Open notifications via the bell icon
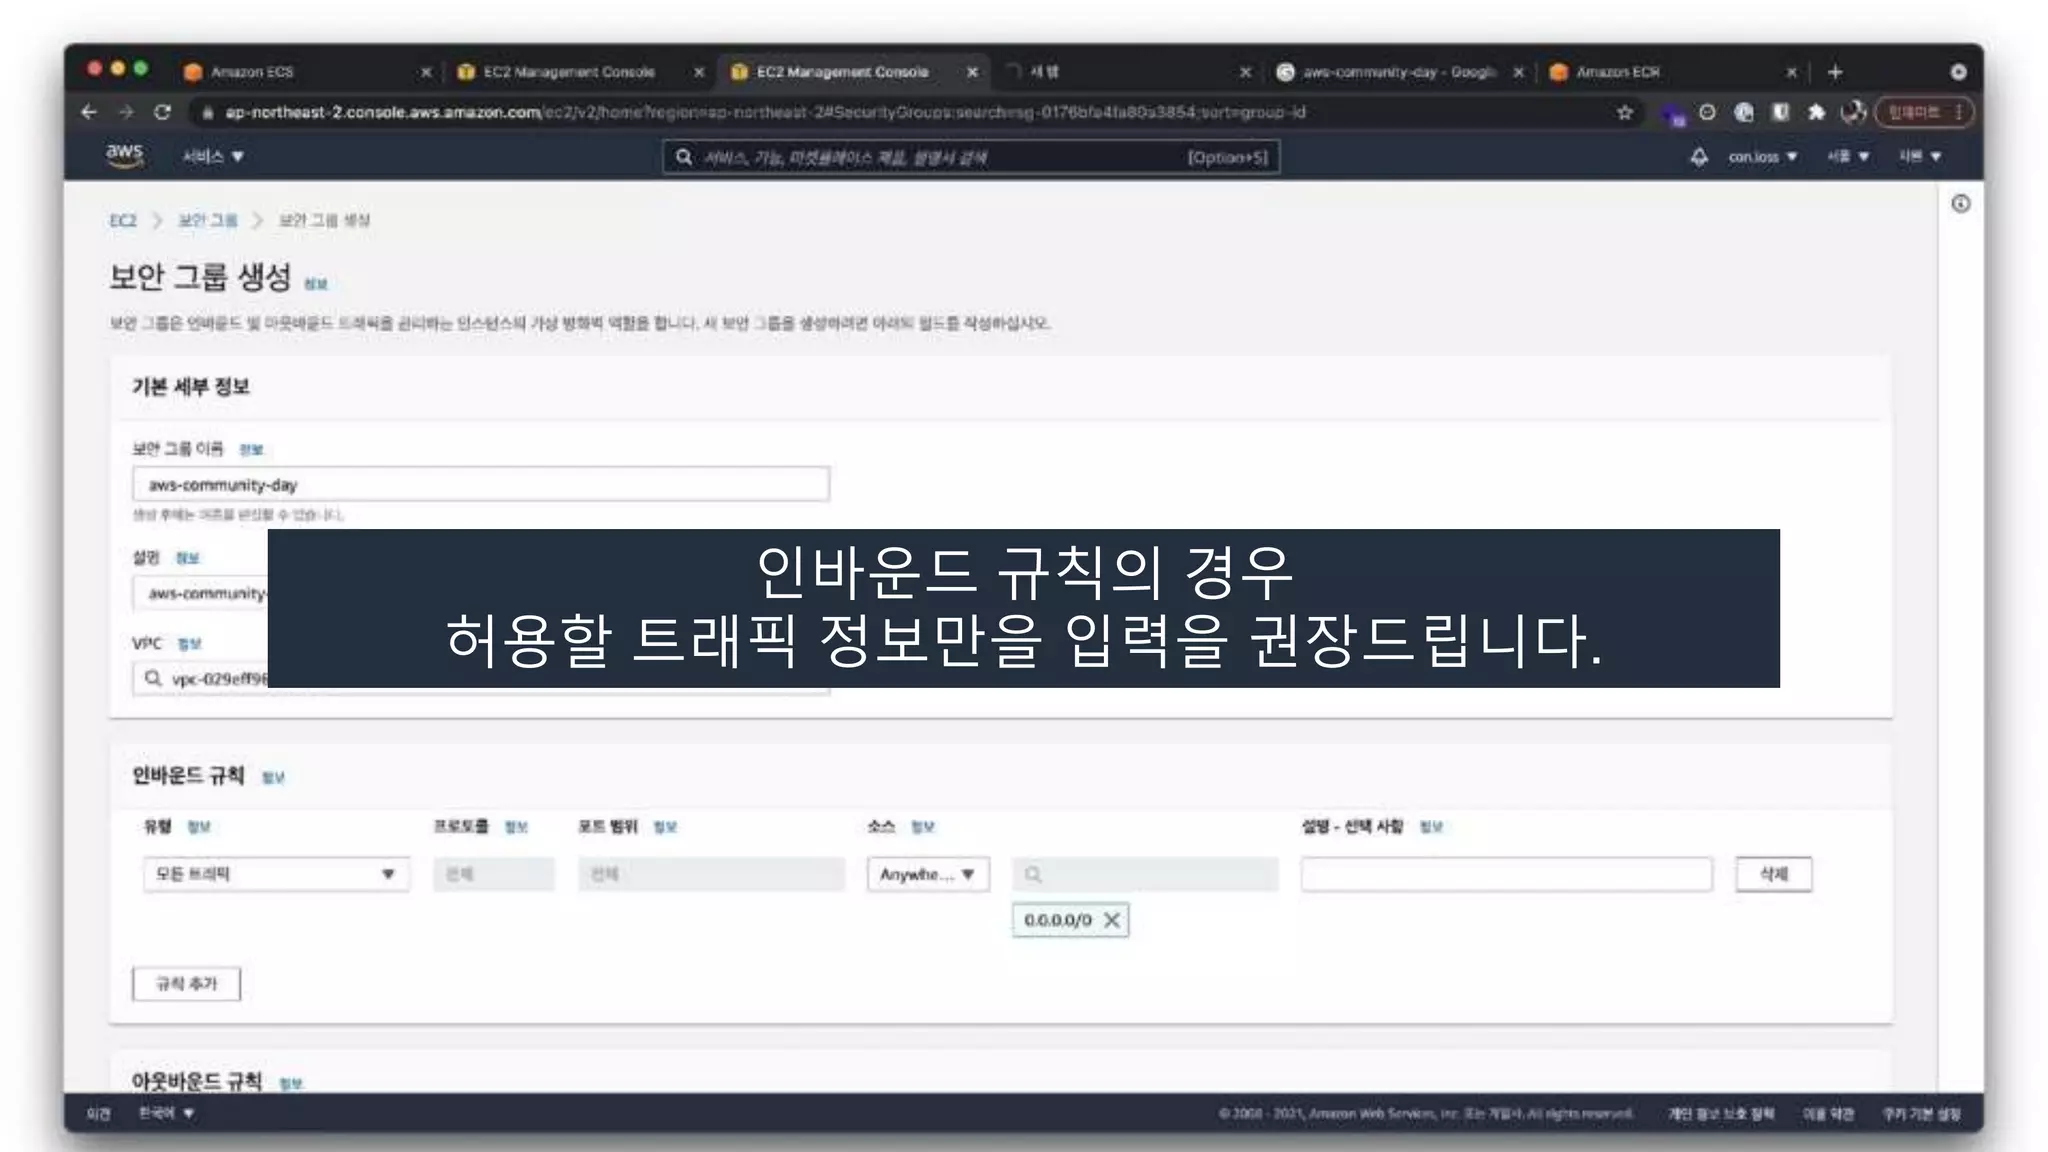The height and width of the screenshot is (1152, 2048). (1699, 157)
